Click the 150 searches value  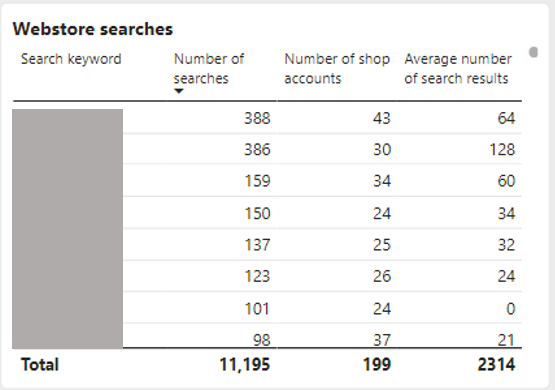pos(257,213)
